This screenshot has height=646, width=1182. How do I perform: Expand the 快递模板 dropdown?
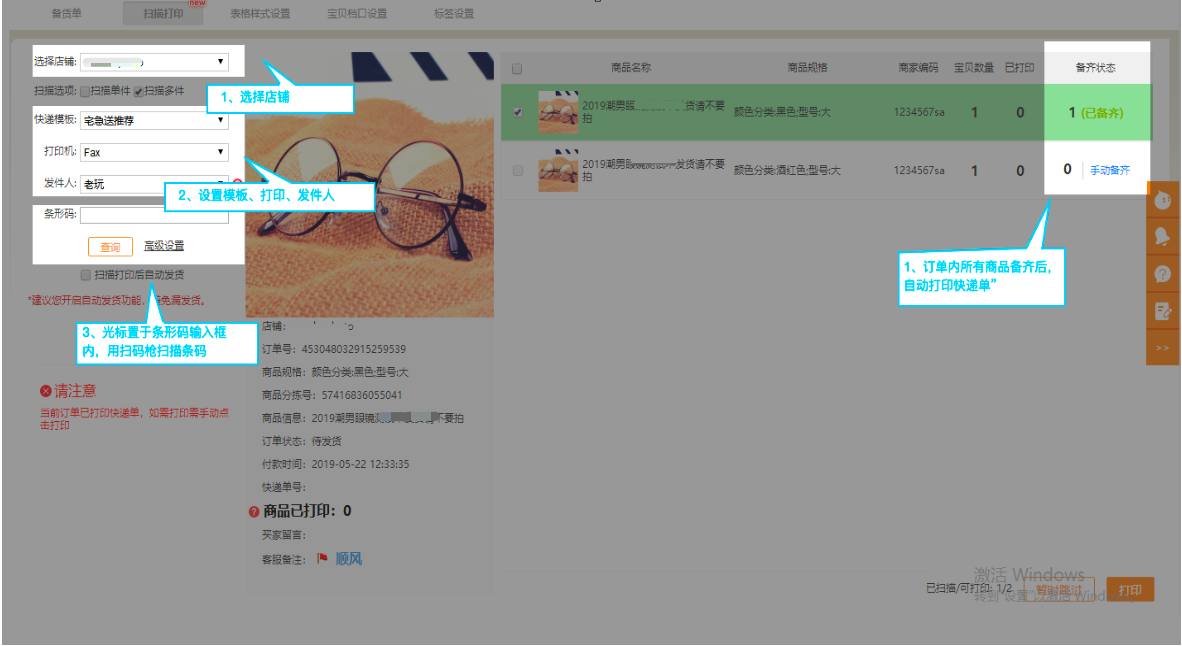[154, 122]
